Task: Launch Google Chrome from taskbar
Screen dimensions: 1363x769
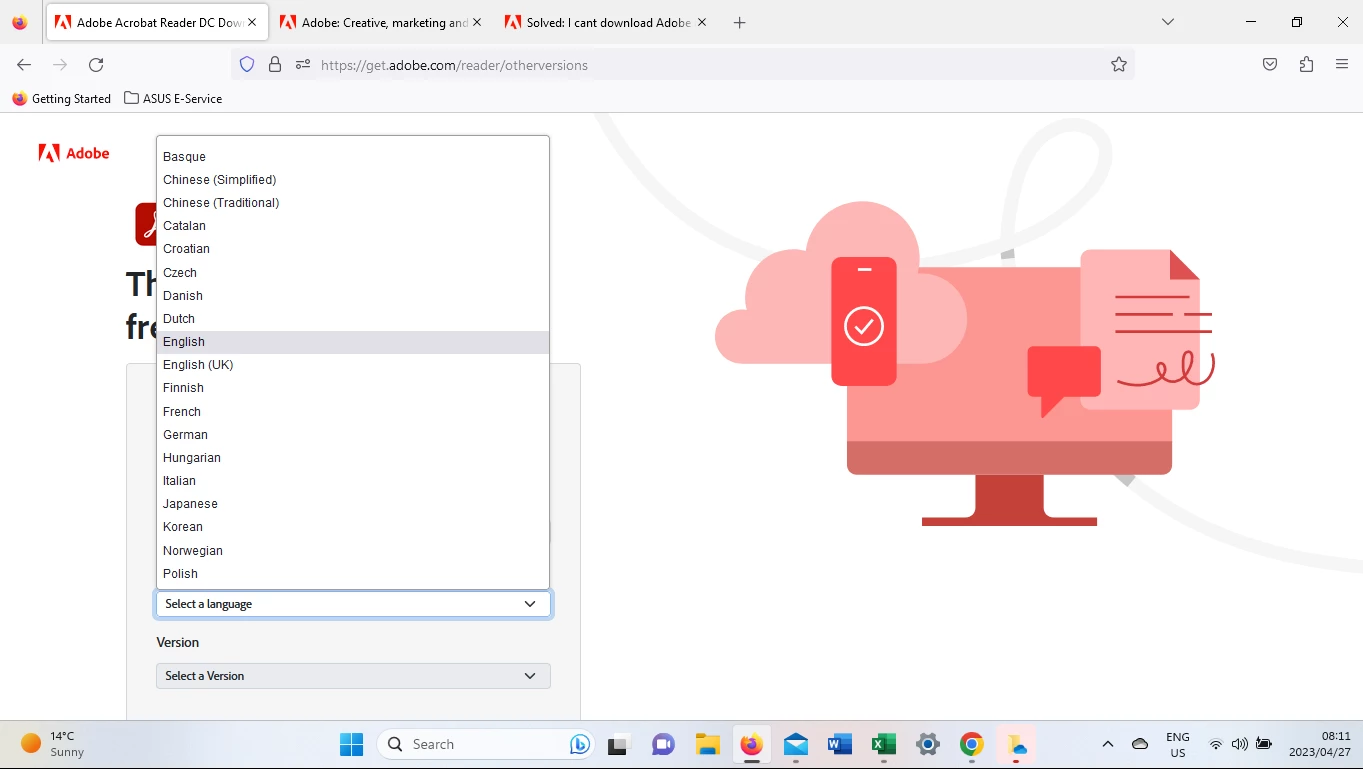Action: (972, 744)
